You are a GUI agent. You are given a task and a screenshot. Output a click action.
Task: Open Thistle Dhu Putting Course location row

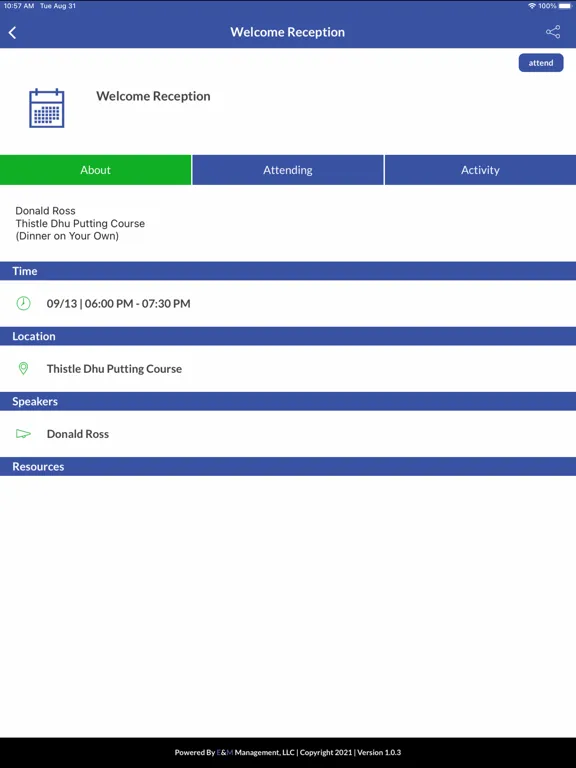coord(288,369)
